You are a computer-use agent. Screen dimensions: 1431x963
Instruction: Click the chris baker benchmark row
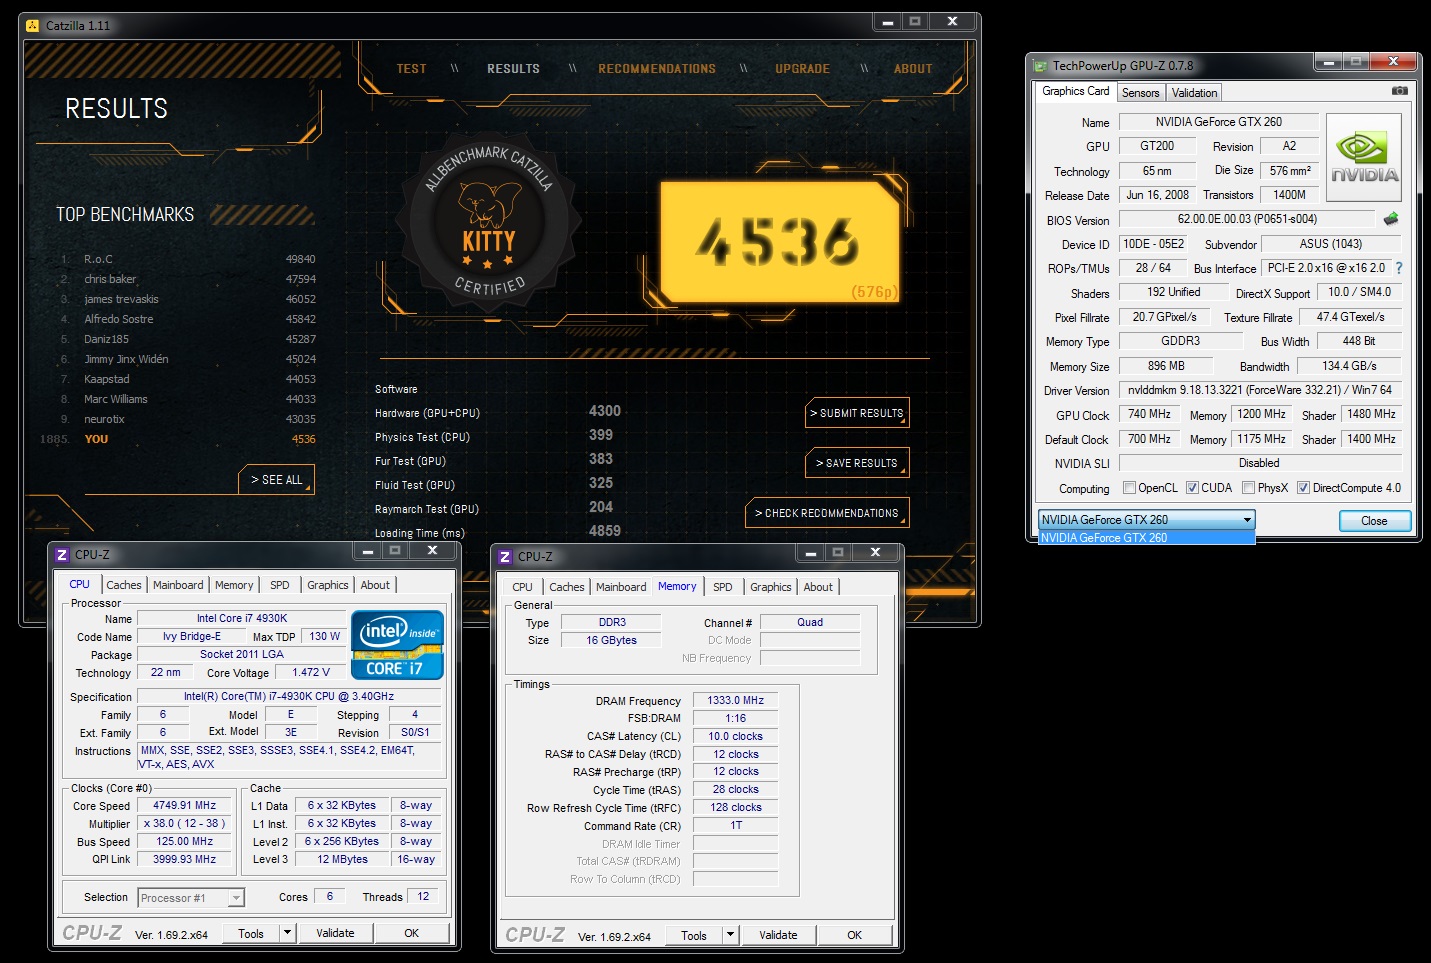point(188,279)
